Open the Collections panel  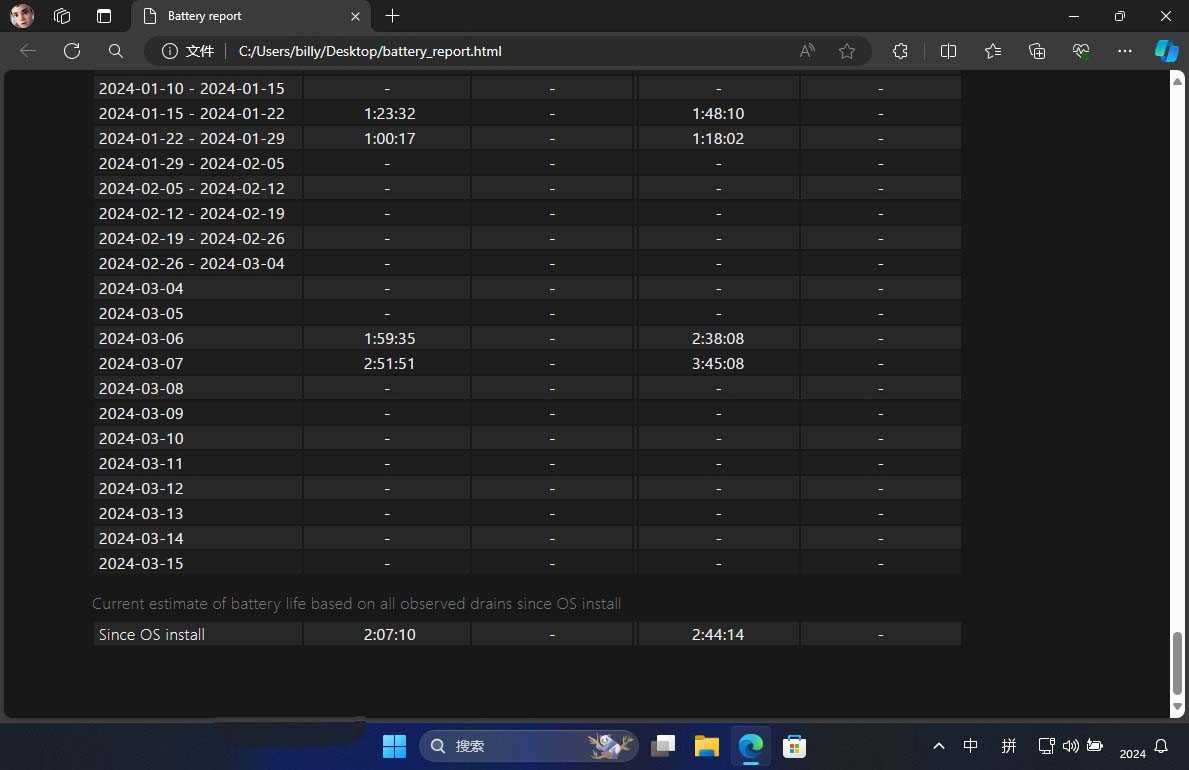[1037, 51]
